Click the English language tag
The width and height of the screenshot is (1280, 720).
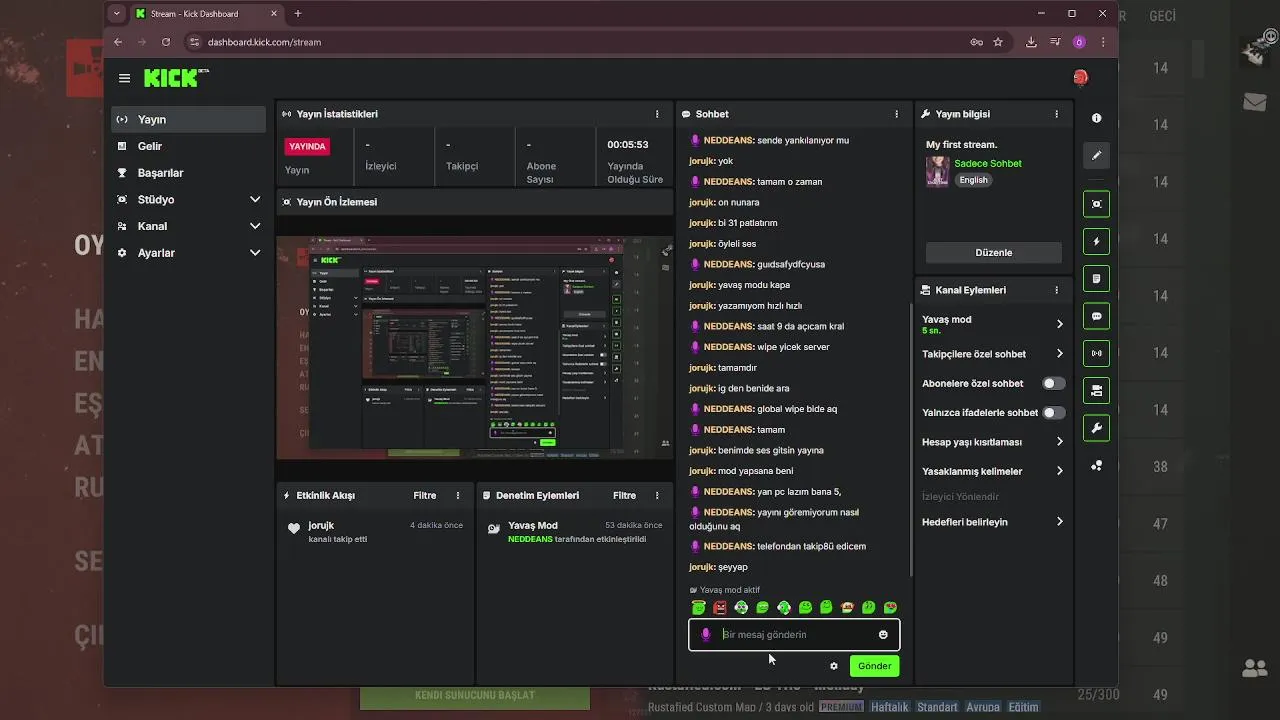click(973, 180)
